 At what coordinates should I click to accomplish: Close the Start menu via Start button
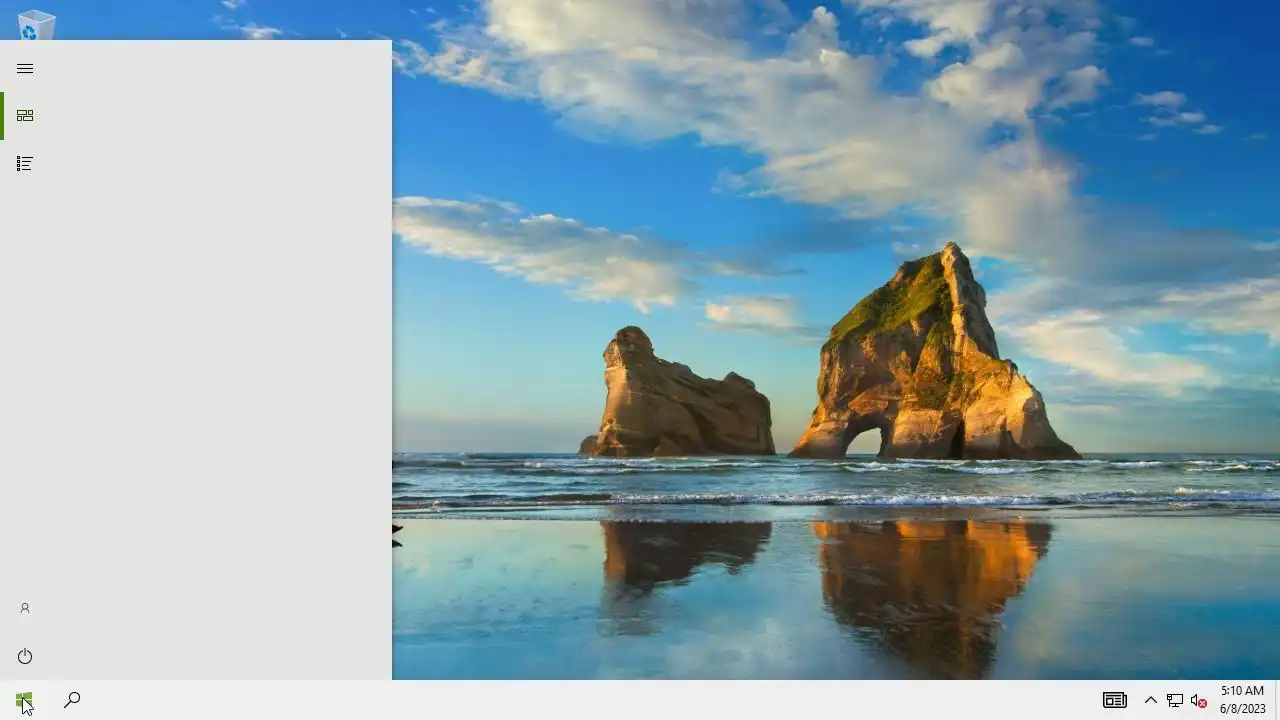(24, 700)
